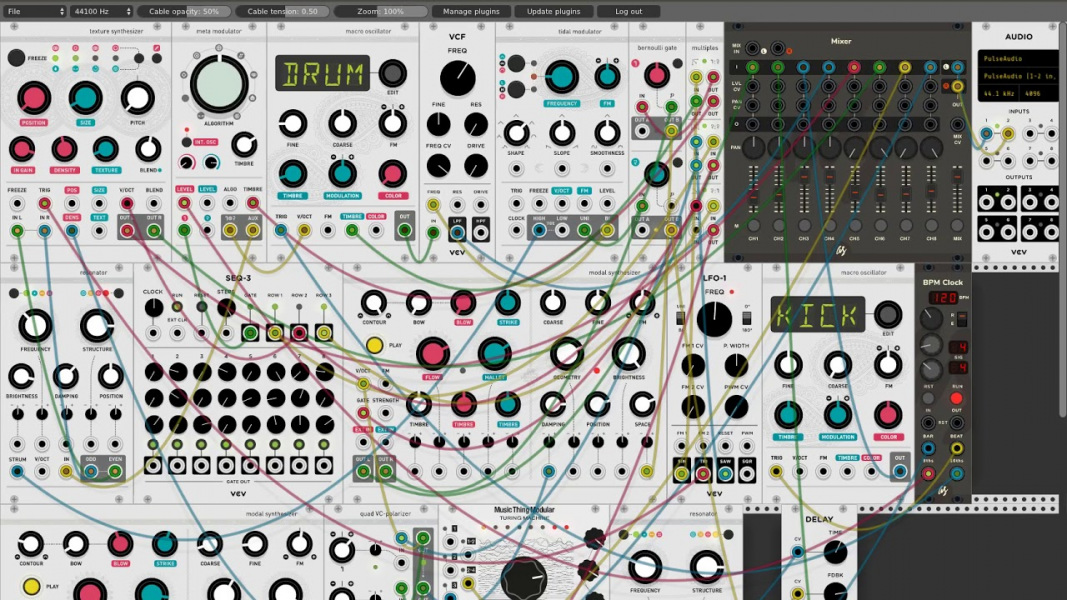Image resolution: width=1067 pixels, height=600 pixels.
Task: Click the Log out button
Action: tap(628, 11)
